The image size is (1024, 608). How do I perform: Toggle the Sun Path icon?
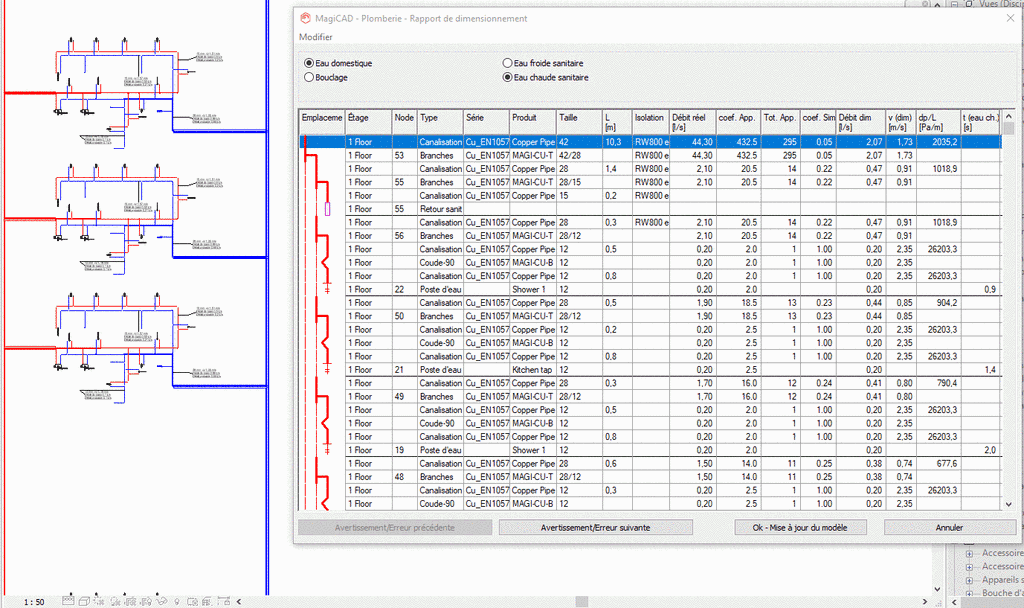[x=99, y=601]
